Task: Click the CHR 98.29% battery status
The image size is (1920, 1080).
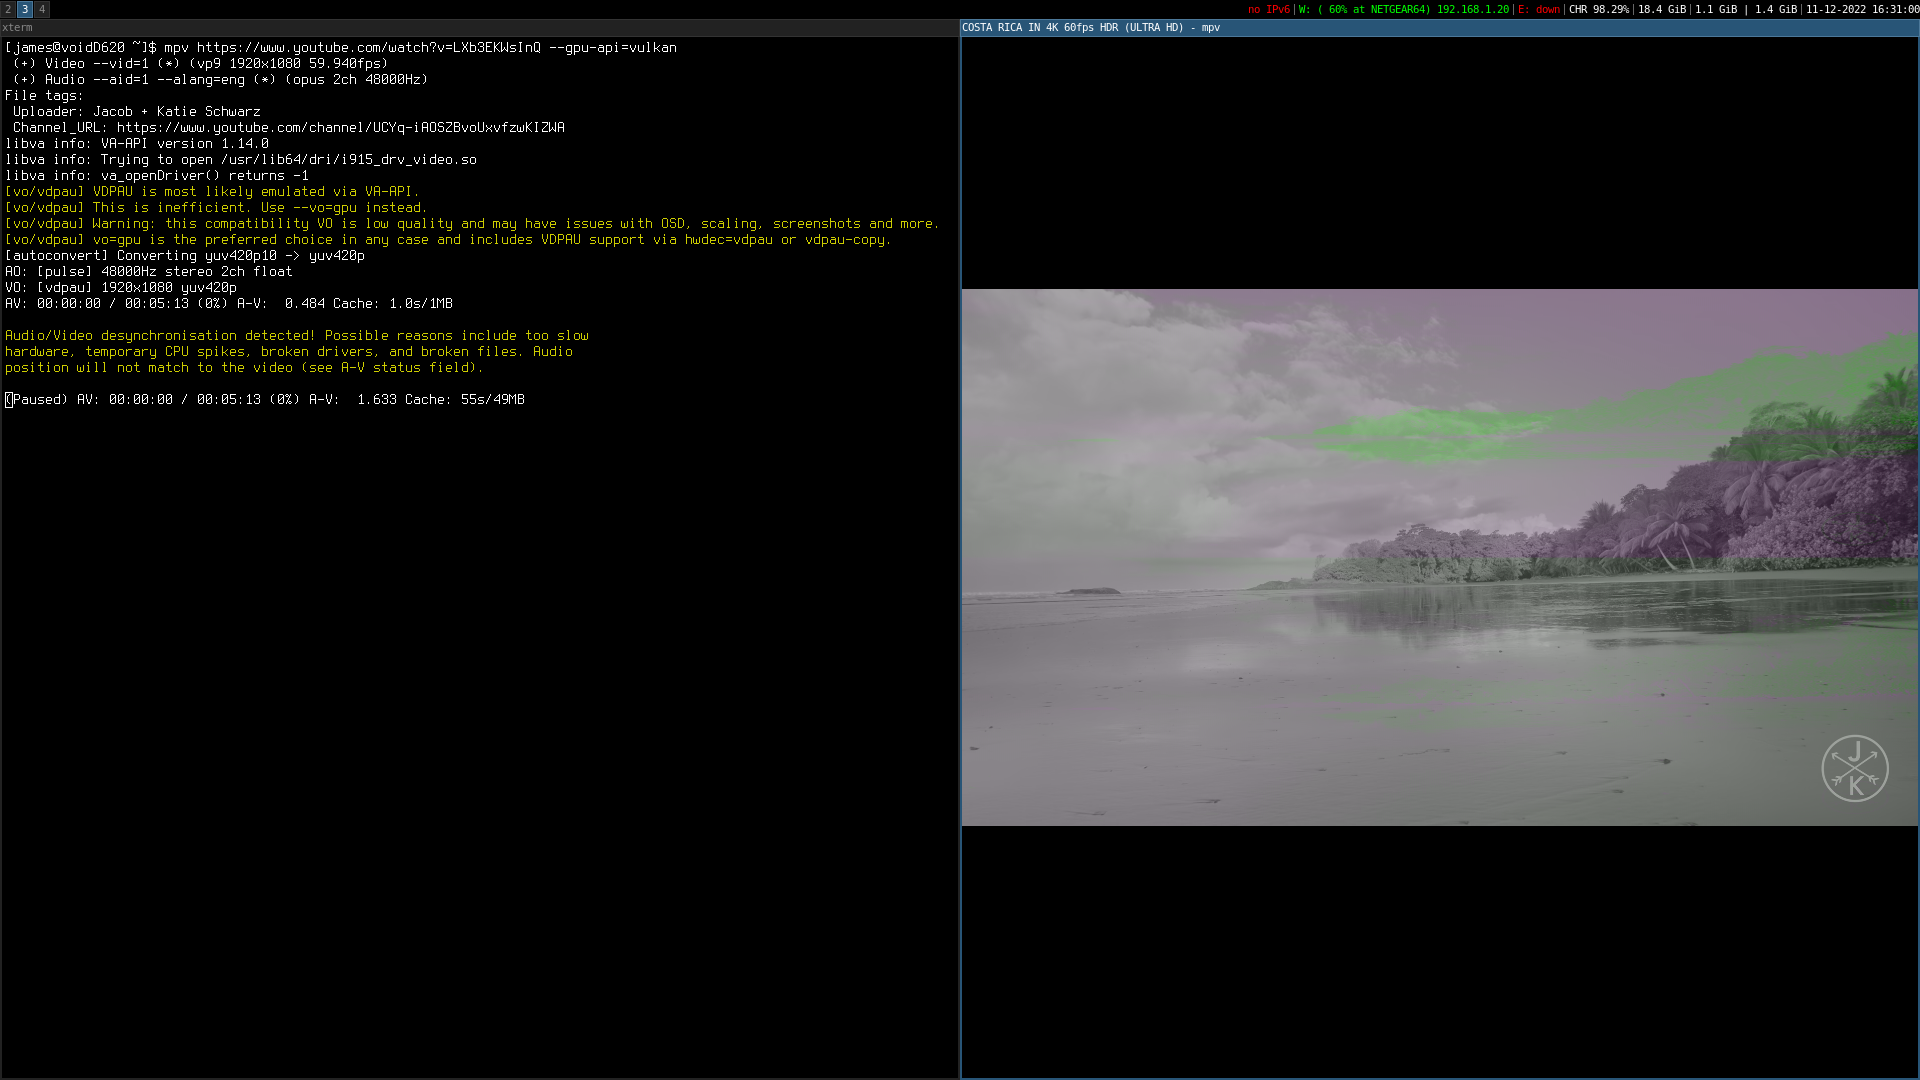Action: [x=1598, y=9]
